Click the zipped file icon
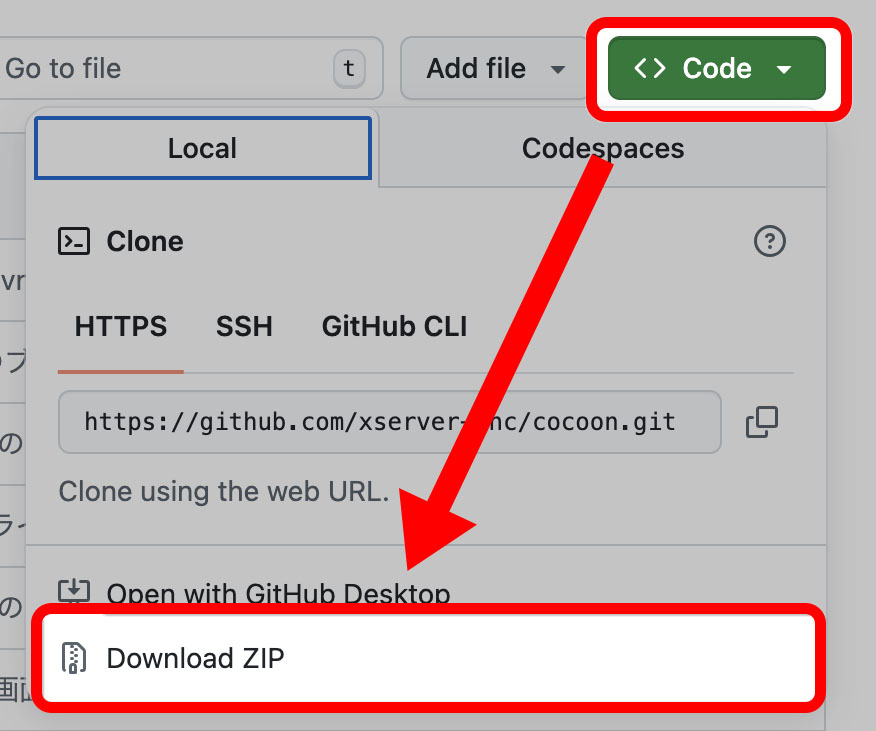This screenshot has width=876, height=731. coord(74,658)
